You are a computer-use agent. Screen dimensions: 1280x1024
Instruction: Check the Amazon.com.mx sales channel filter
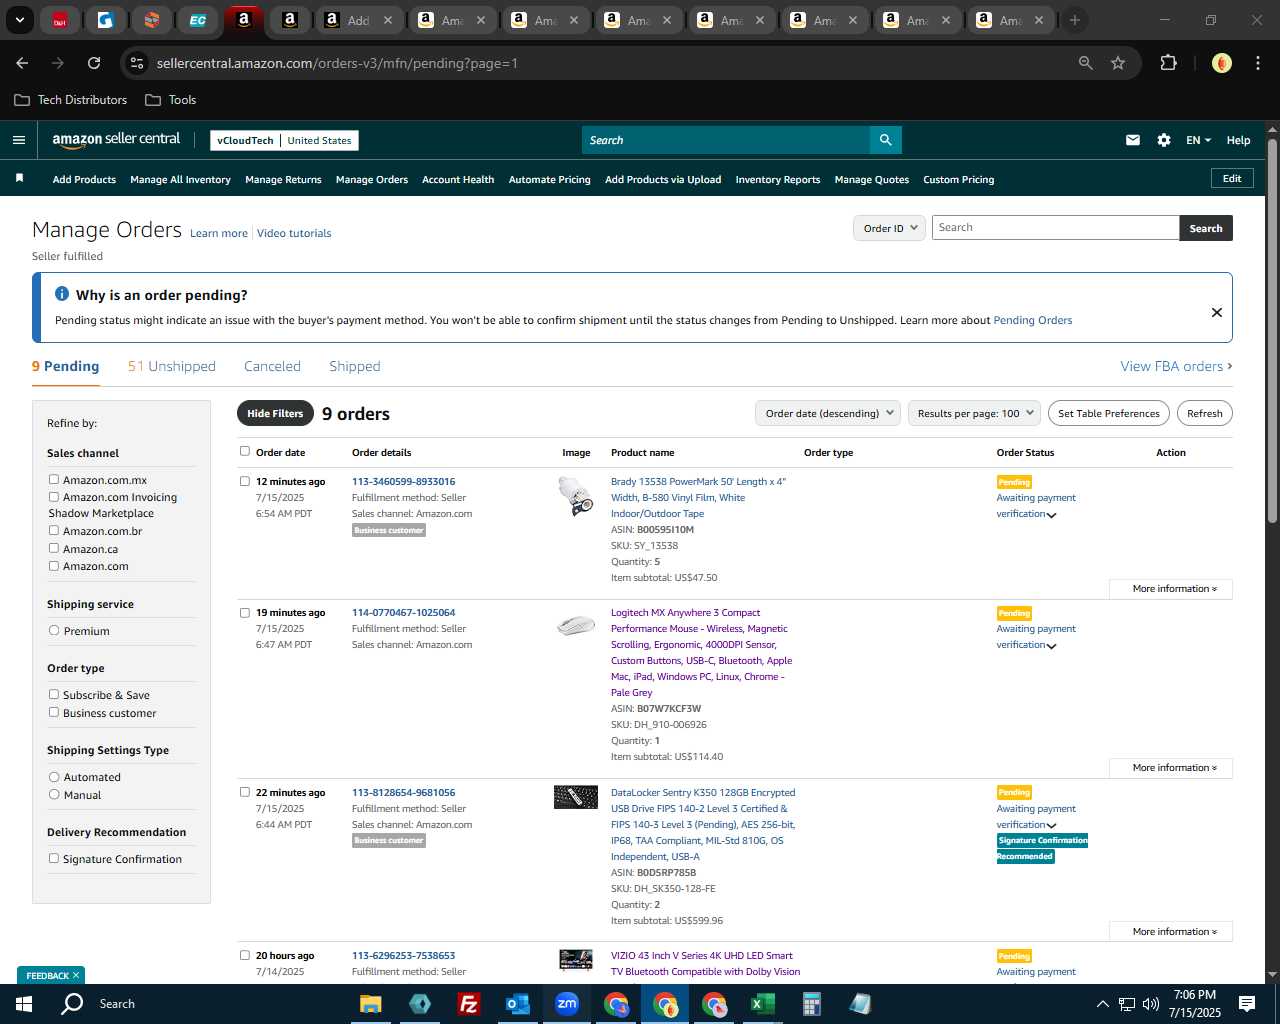54,479
